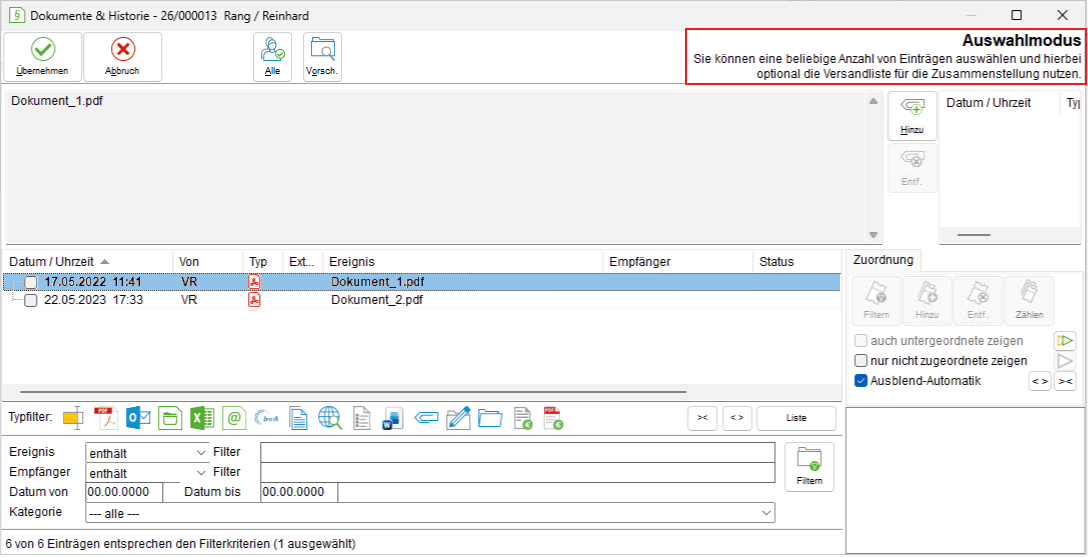
Task: Click the horizontal scrollbar below the entry list
Action: (353, 392)
